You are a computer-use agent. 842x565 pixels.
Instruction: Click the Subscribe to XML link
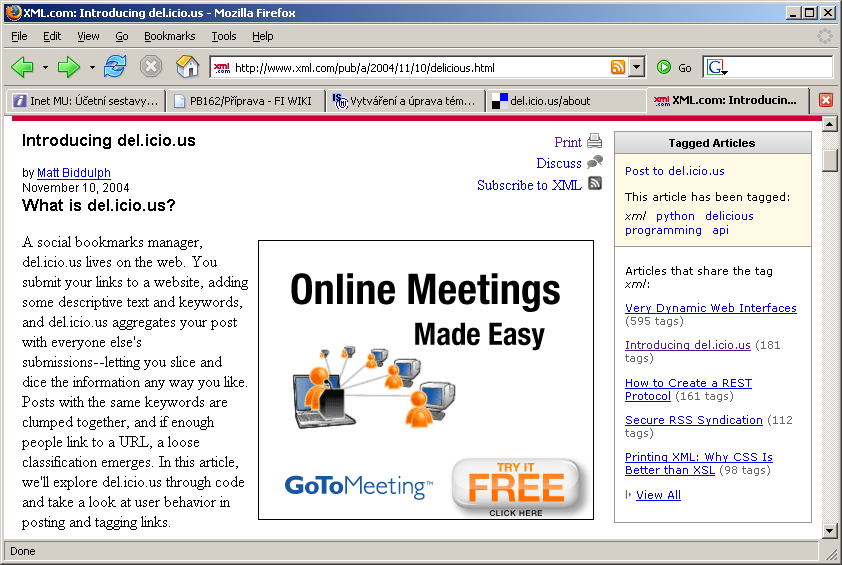[529, 185]
